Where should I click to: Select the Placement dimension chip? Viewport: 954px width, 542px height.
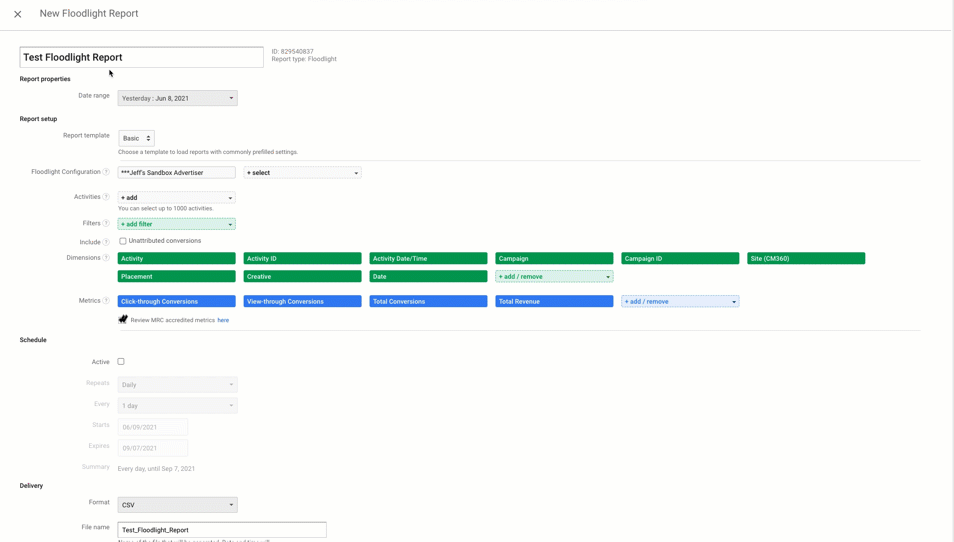pos(176,276)
